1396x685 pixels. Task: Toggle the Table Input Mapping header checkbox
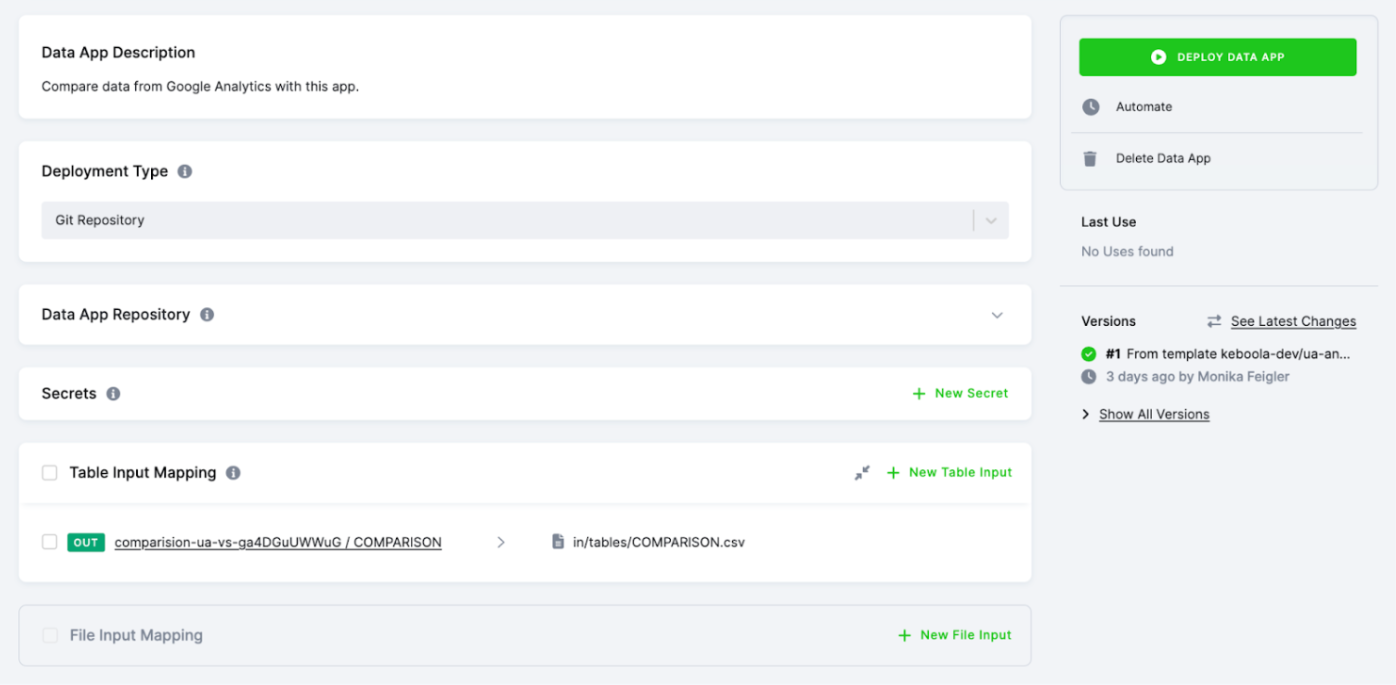[49, 472]
